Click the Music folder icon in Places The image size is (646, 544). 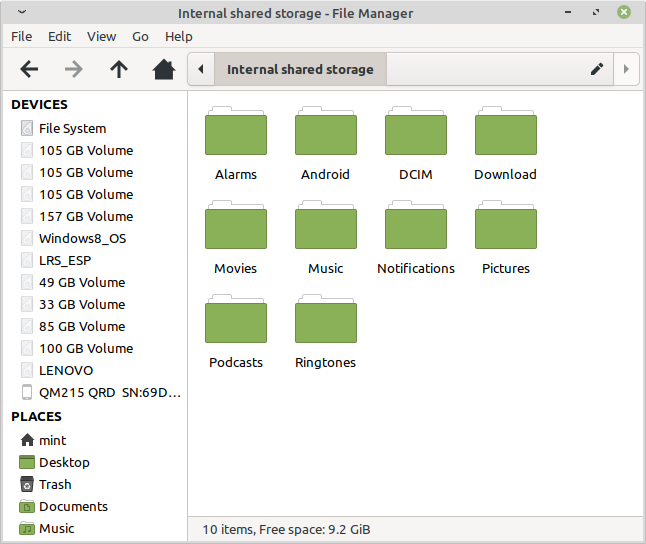(27, 528)
